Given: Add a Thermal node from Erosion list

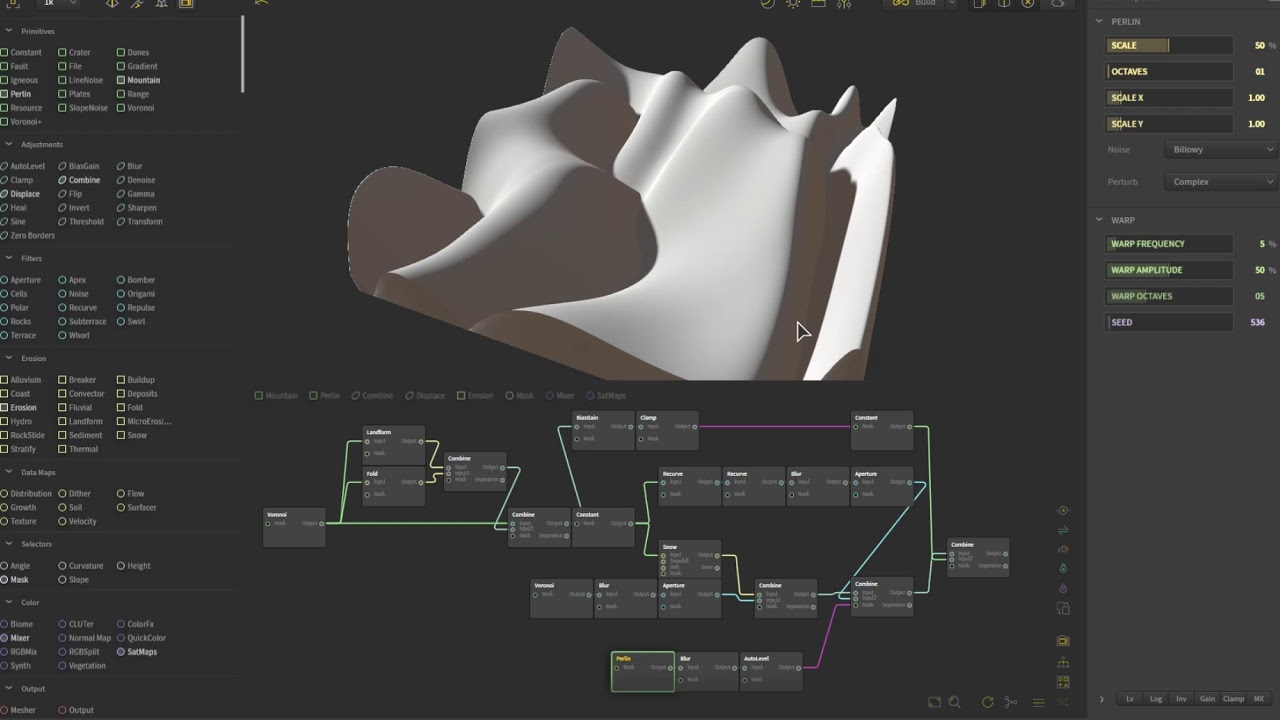Looking at the screenshot, I should coord(78,450).
